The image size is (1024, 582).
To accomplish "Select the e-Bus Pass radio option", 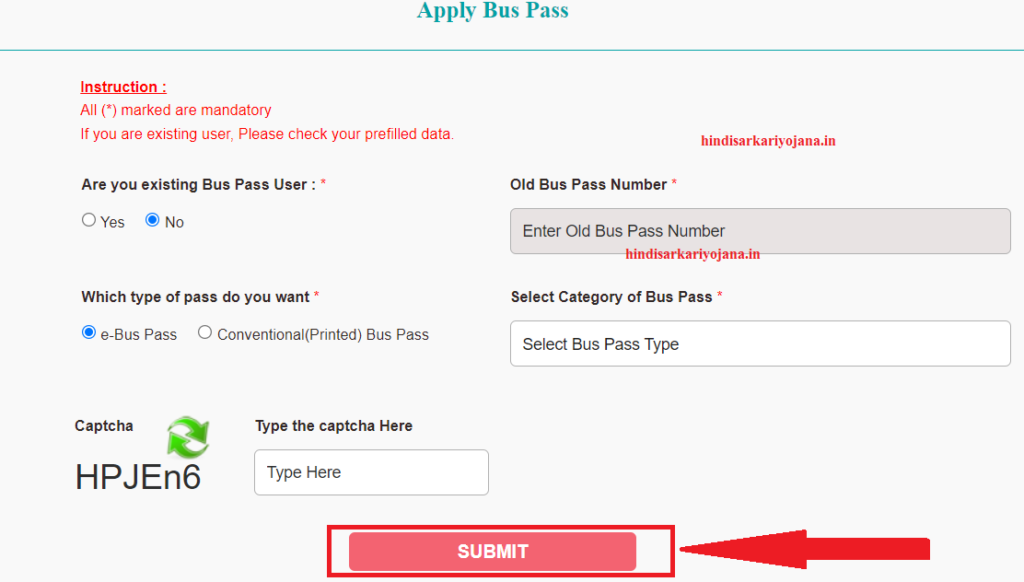I will 89,332.
